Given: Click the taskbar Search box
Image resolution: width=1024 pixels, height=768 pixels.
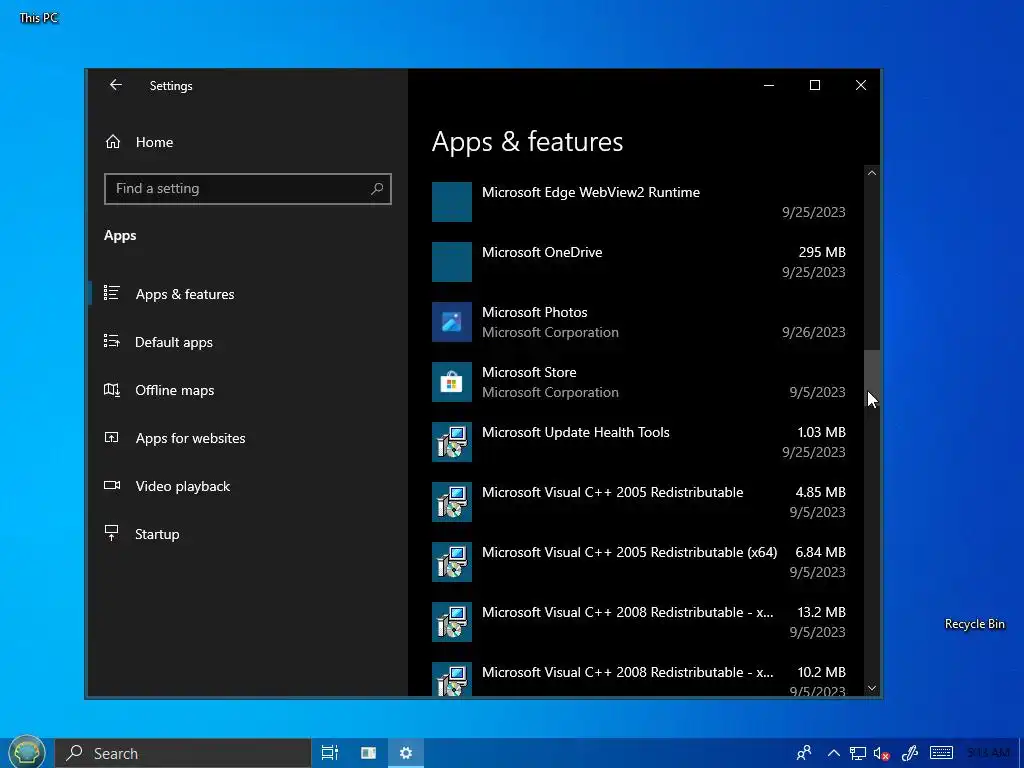Looking at the screenshot, I should coord(182,753).
